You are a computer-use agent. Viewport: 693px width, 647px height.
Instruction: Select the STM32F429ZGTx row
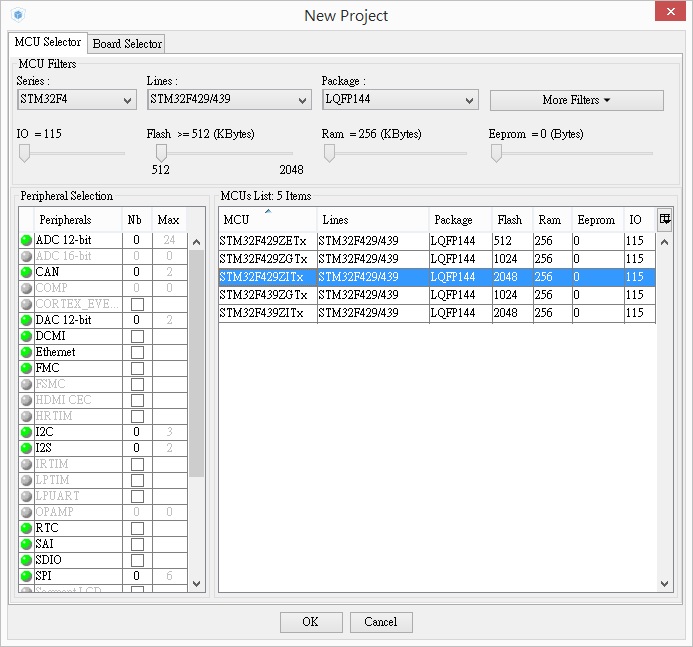pyautogui.click(x=437, y=259)
